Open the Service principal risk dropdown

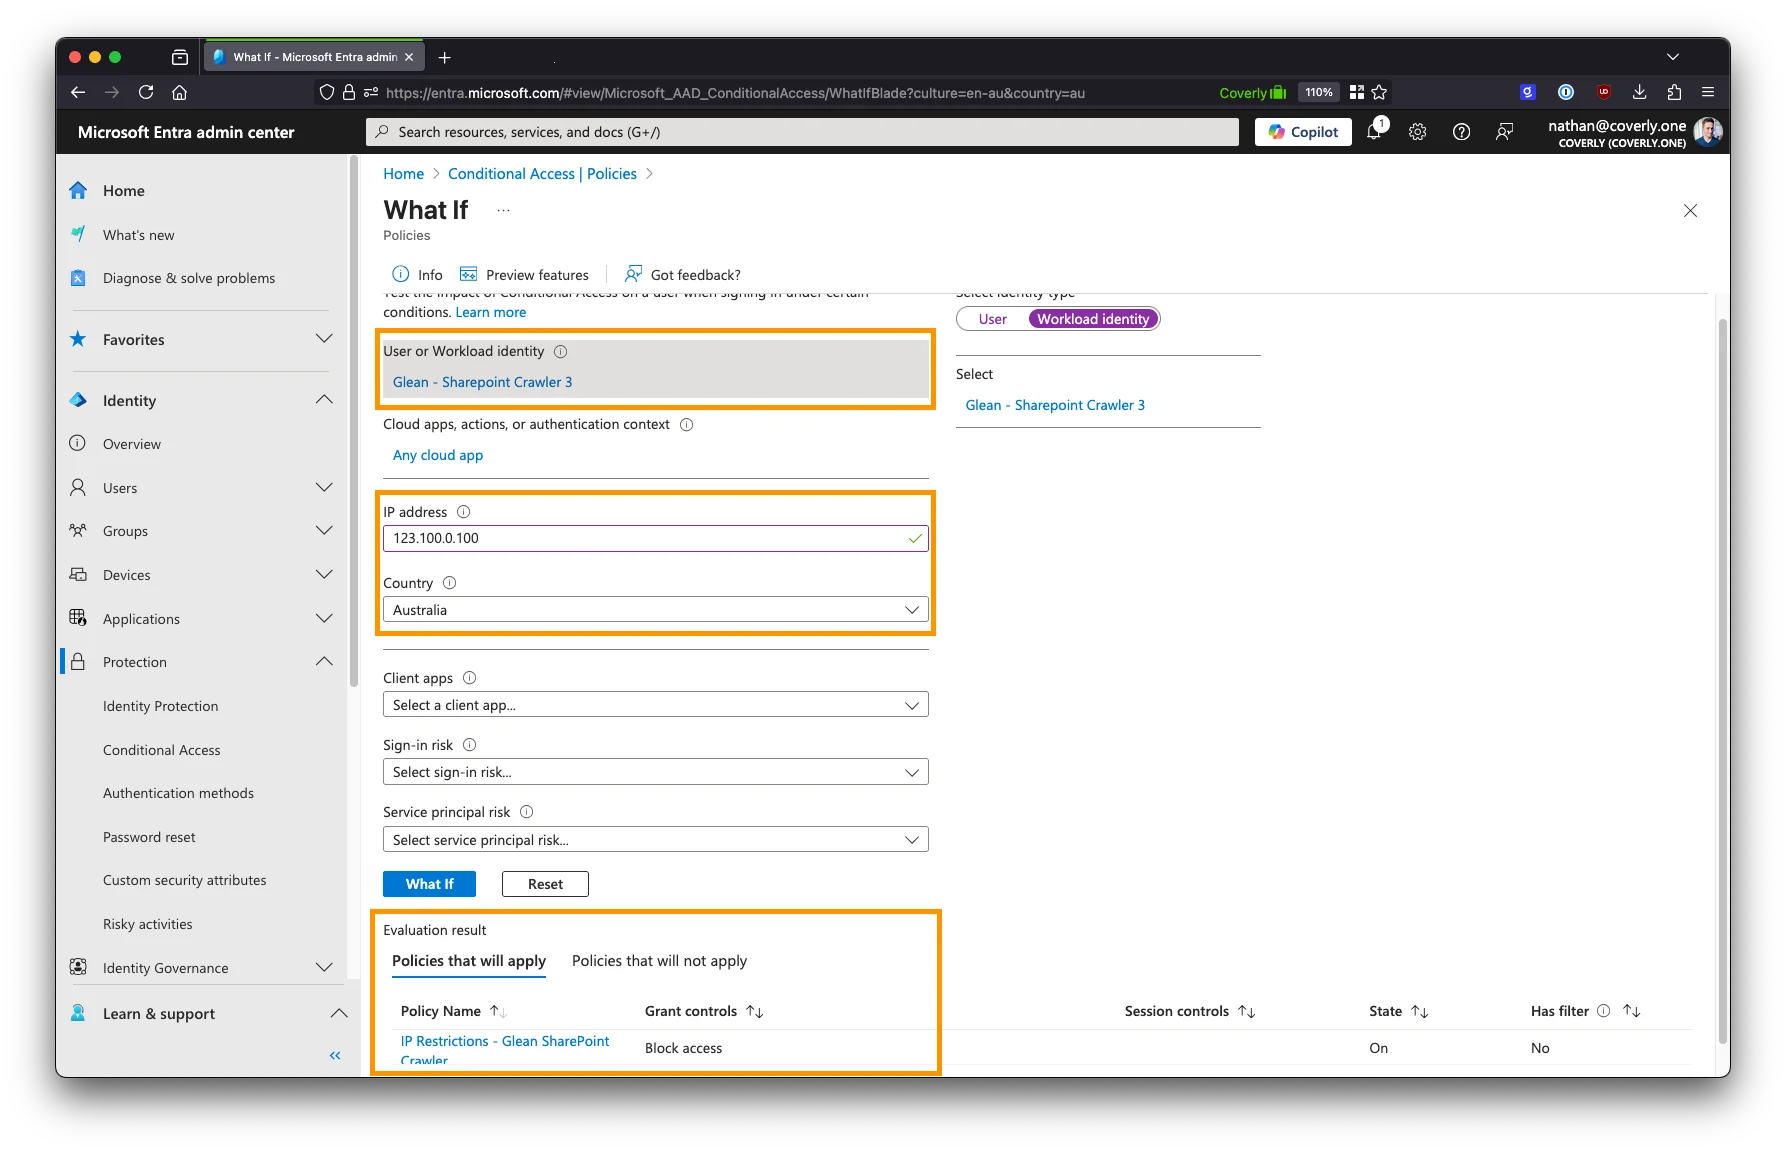(x=656, y=839)
